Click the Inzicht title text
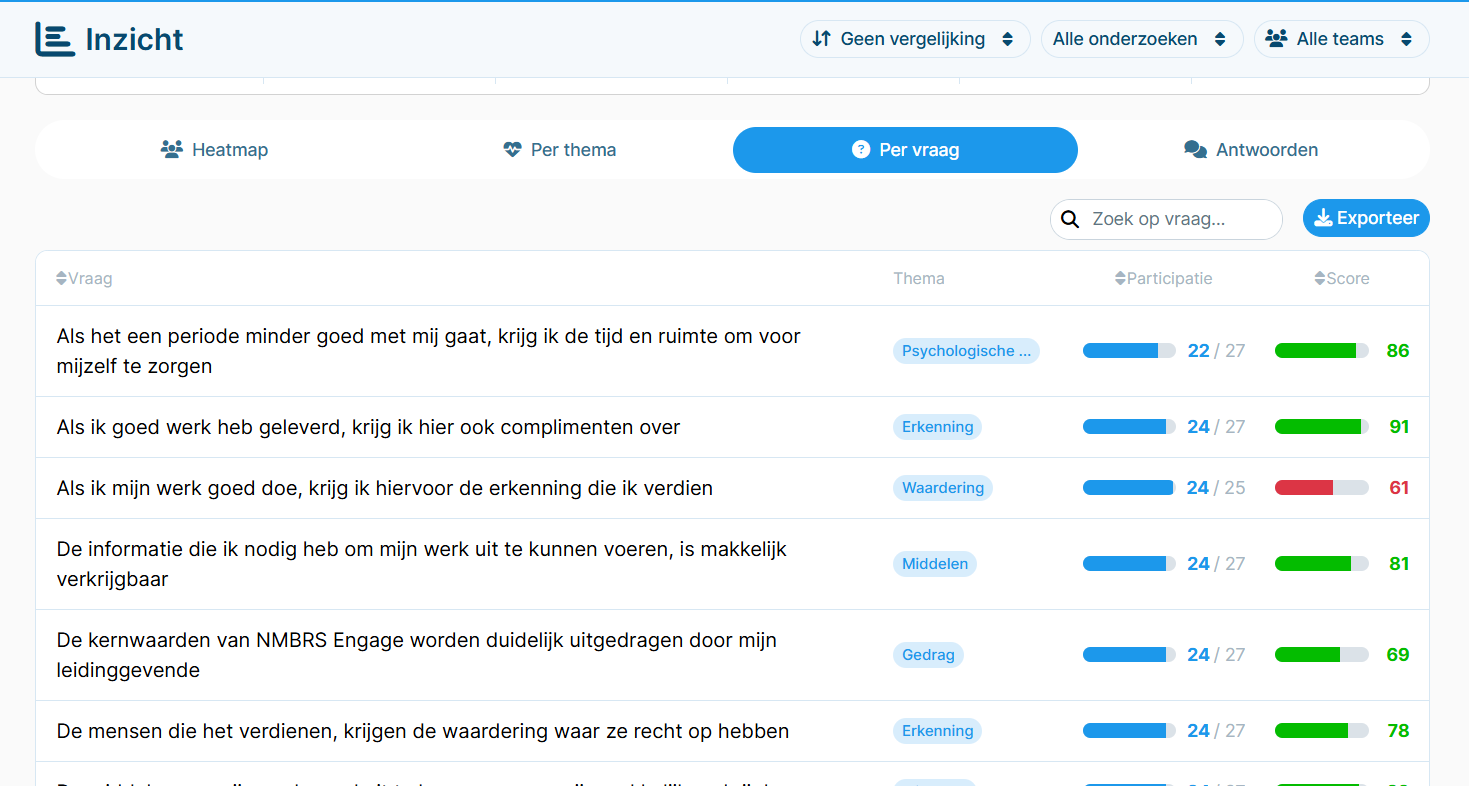Image resolution: width=1469 pixels, height=786 pixels. (135, 39)
